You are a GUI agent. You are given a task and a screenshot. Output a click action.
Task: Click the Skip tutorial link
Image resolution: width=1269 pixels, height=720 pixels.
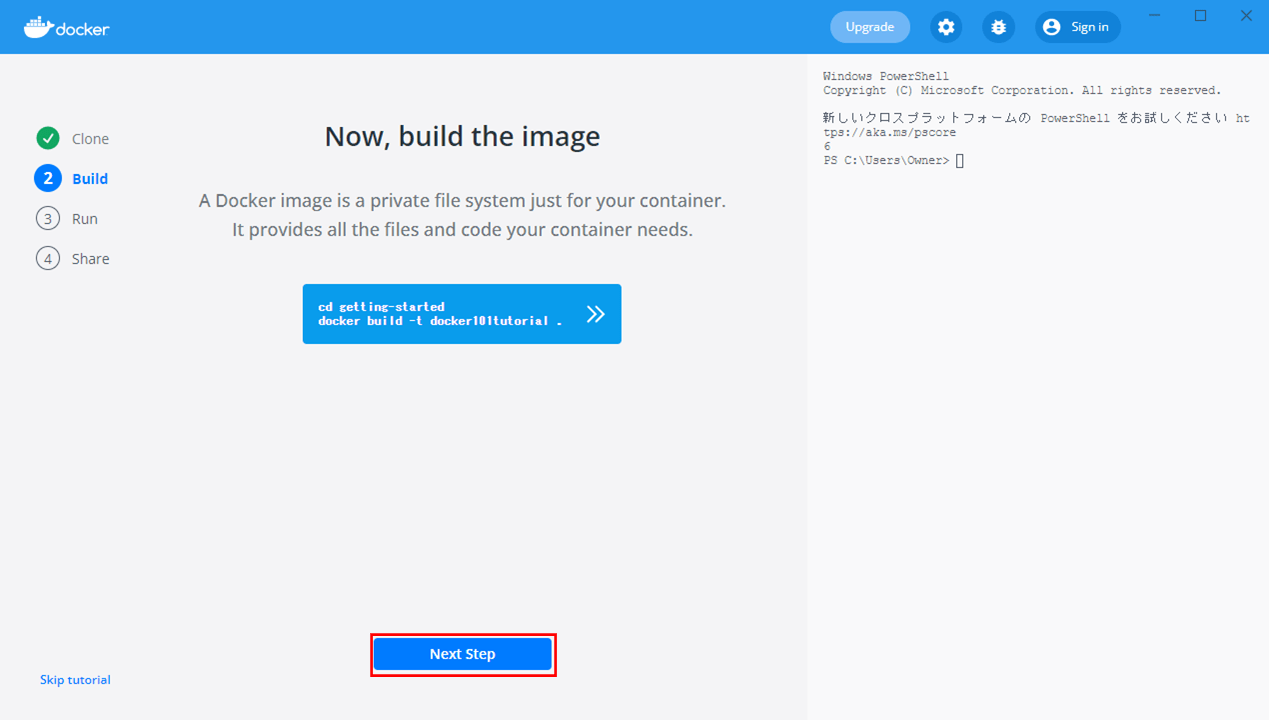(x=75, y=680)
